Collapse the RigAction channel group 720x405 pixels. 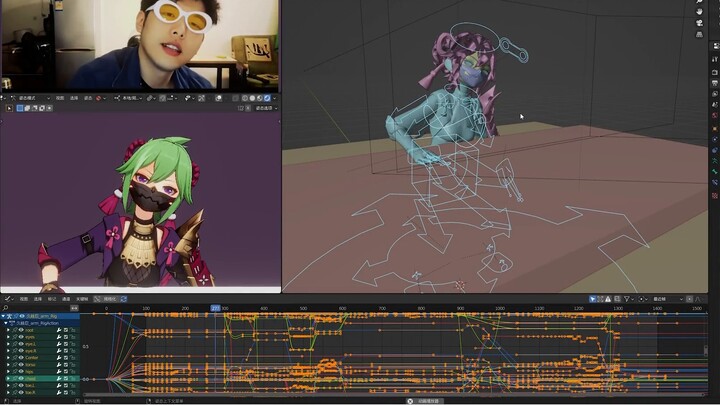(6, 323)
